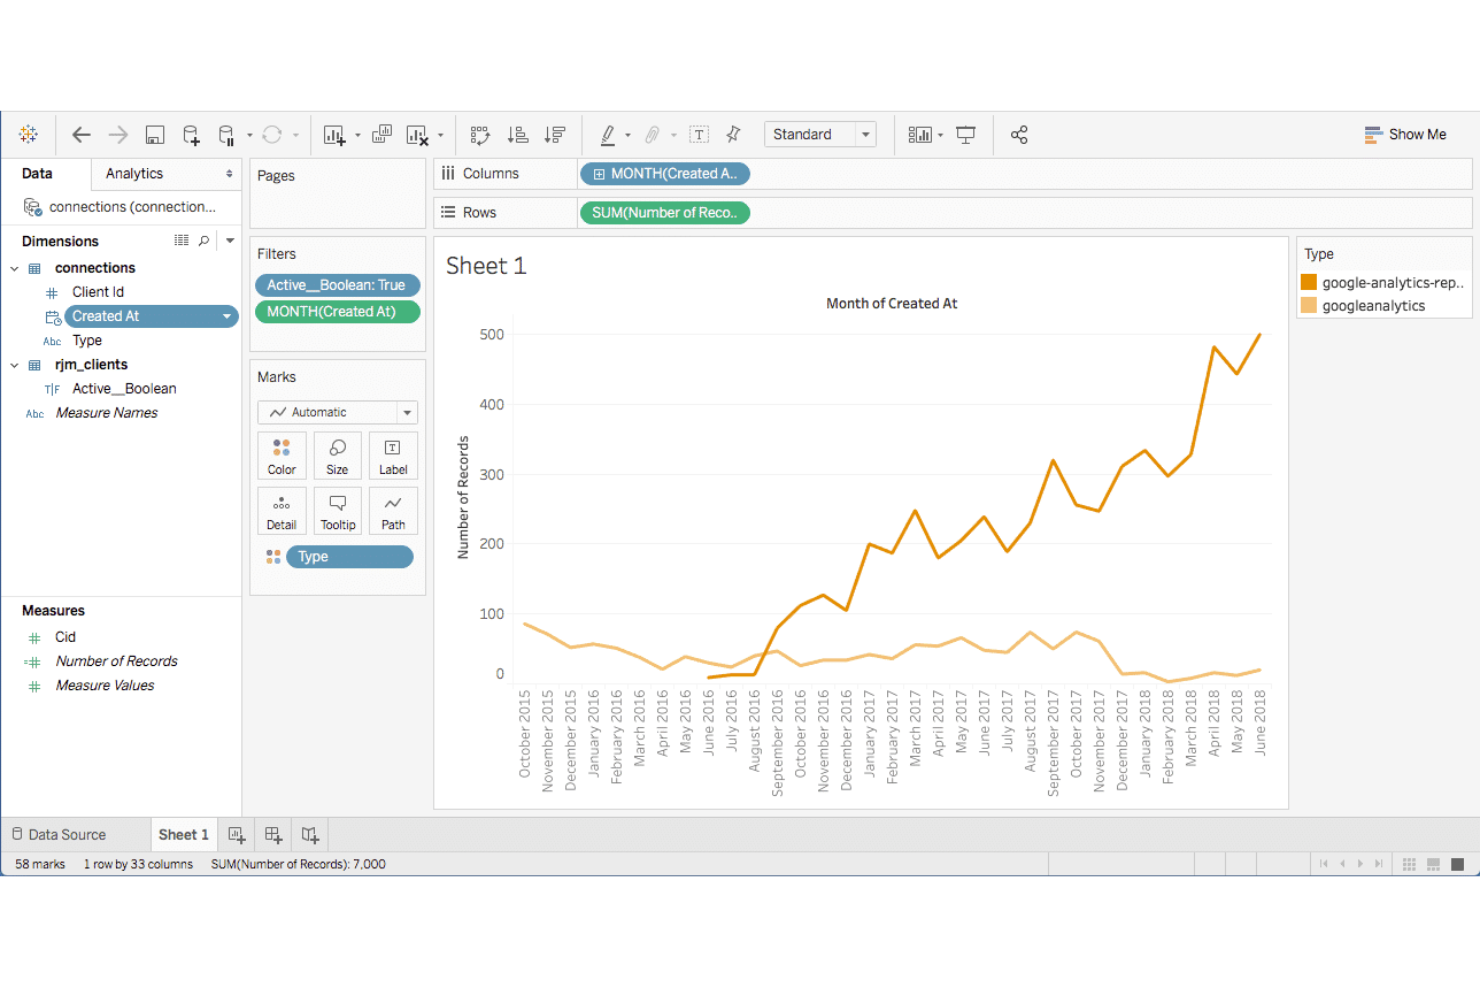Select the google-analytics-rep orange legend swatch

1309,282
